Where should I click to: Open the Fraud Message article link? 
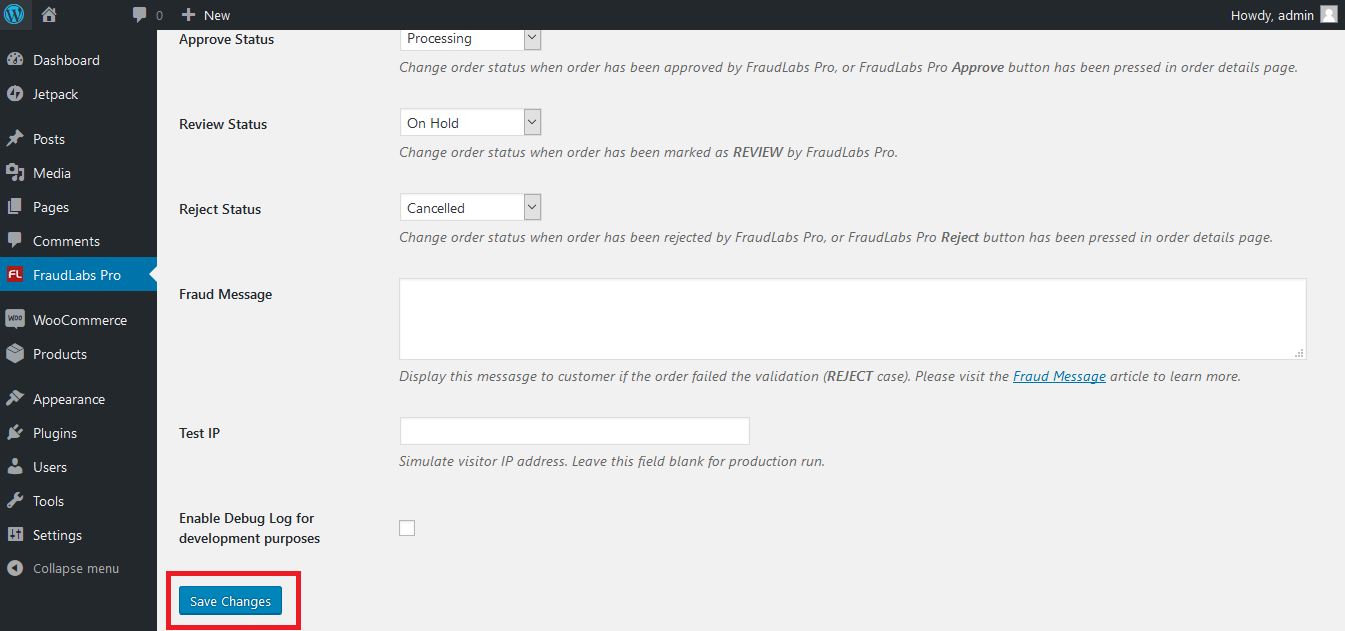coord(1059,377)
